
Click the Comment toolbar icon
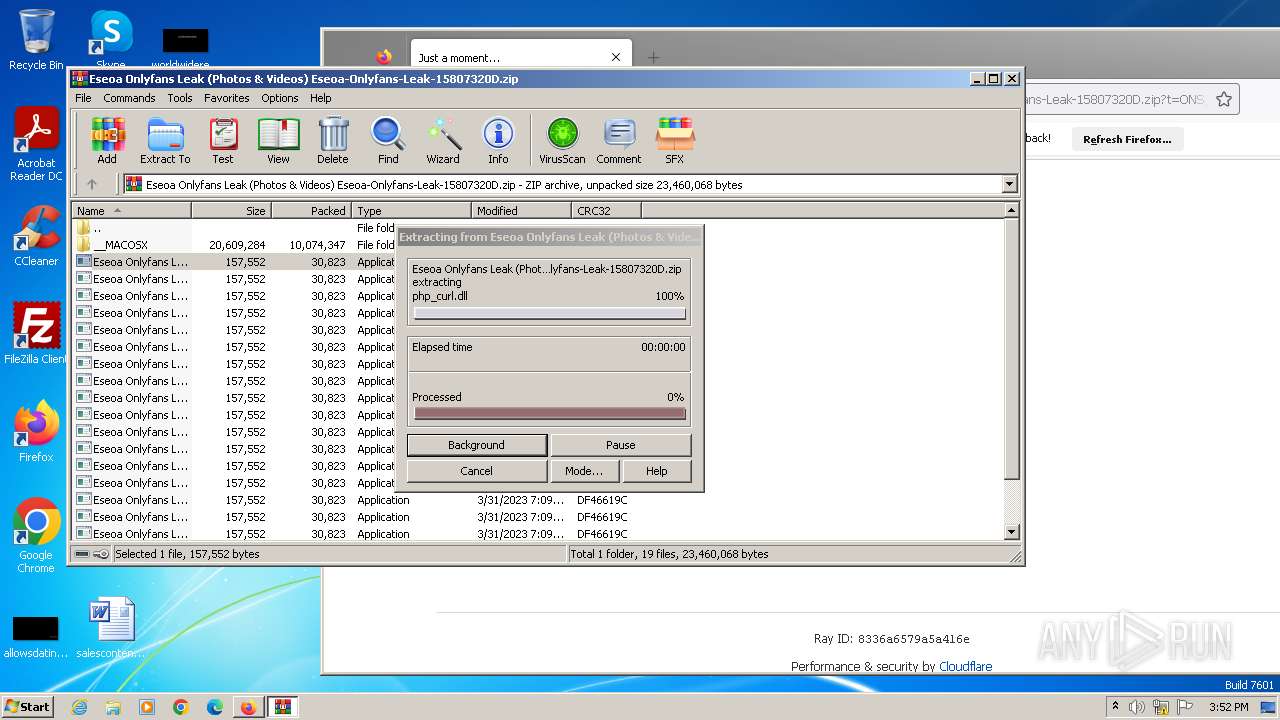tap(619, 140)
